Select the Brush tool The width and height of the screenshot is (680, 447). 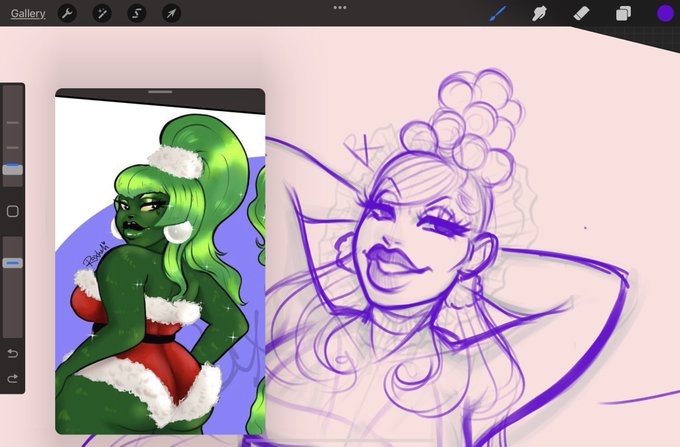[x=497, y=13]
